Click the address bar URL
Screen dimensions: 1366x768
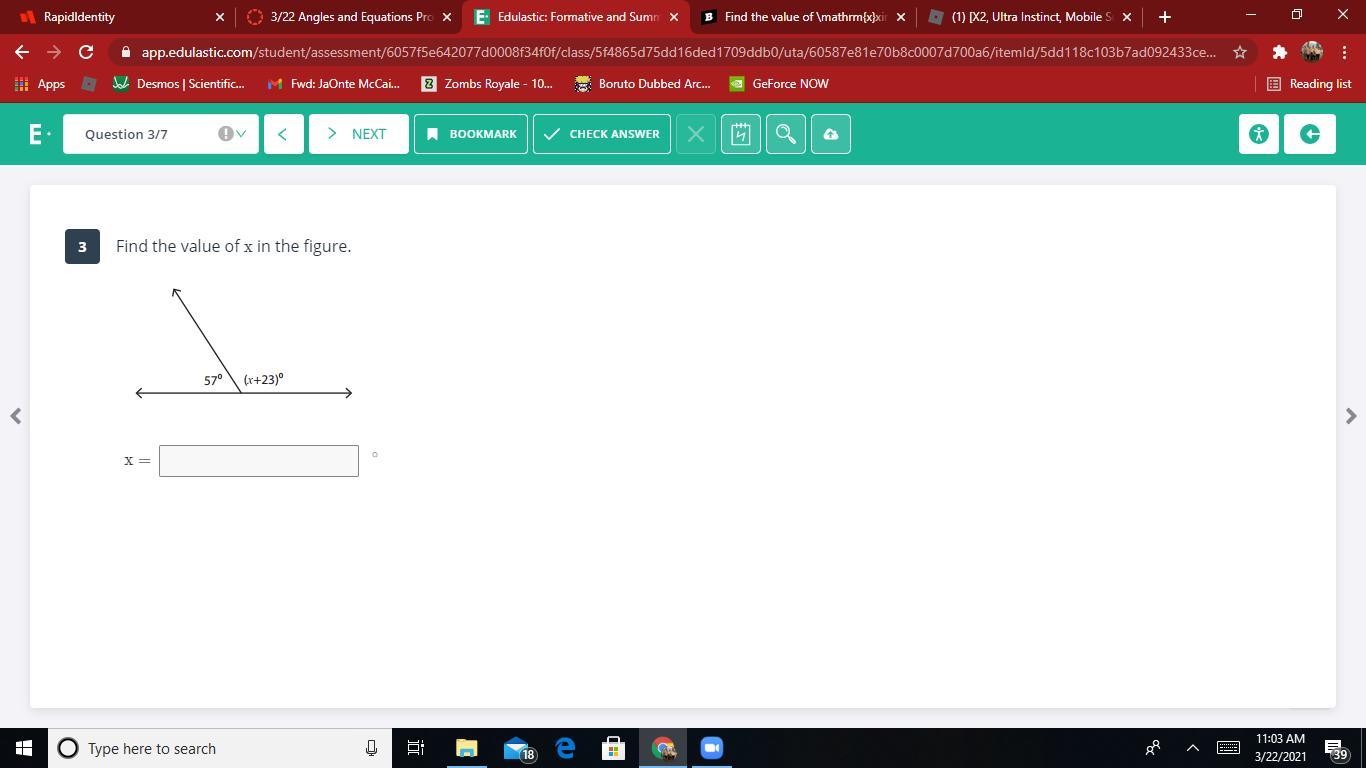tap(678, 52)
